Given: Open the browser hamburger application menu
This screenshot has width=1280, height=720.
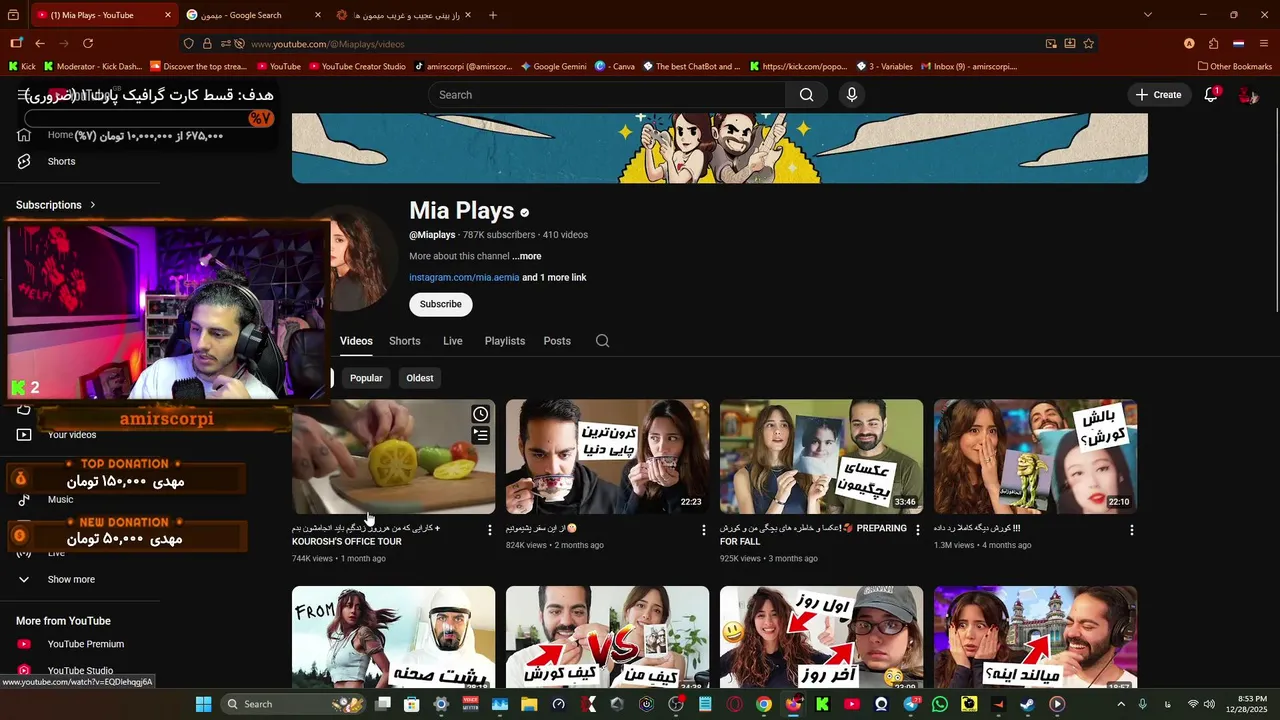Looking at the screenshot, I should pos(1265,43).
